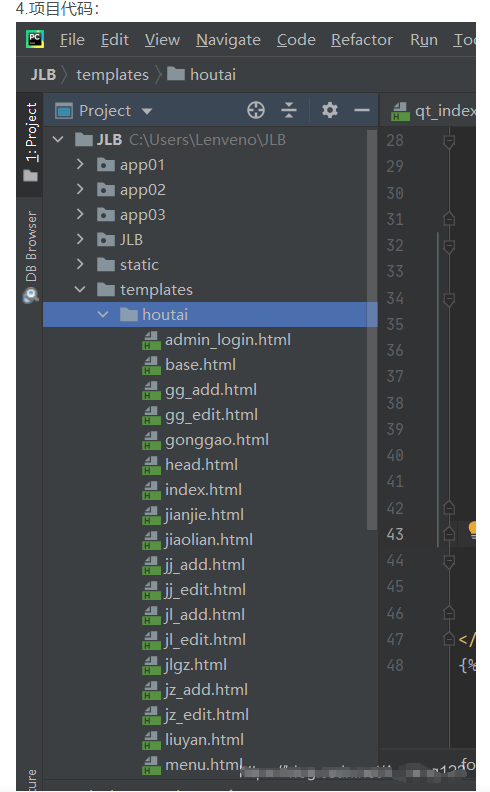Select the qt_index editor tab

433,111
